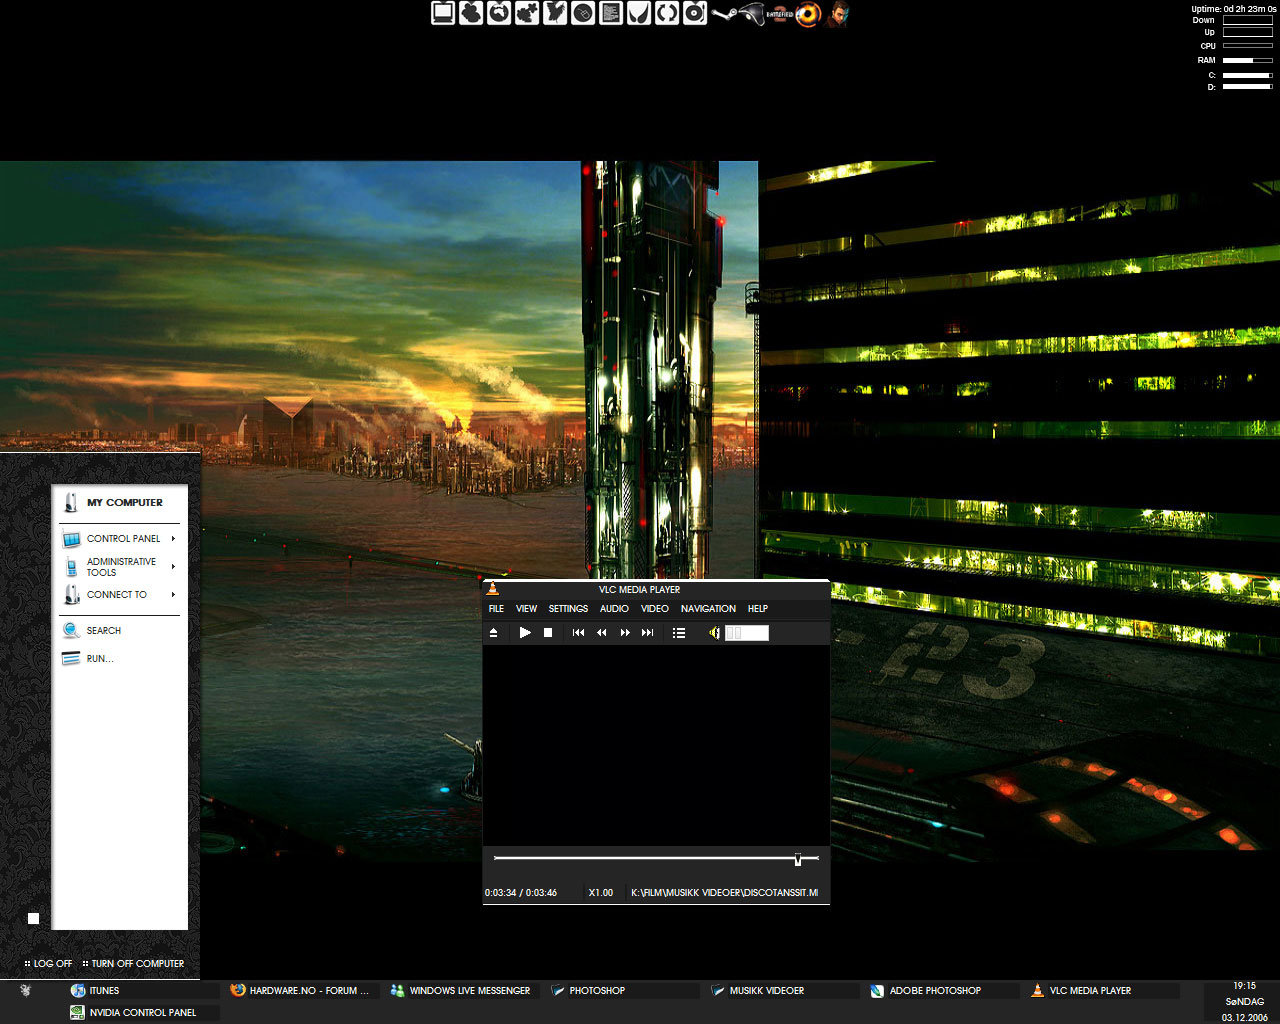
Task: Skip to next track in VLC
Action: pos(648,633)
